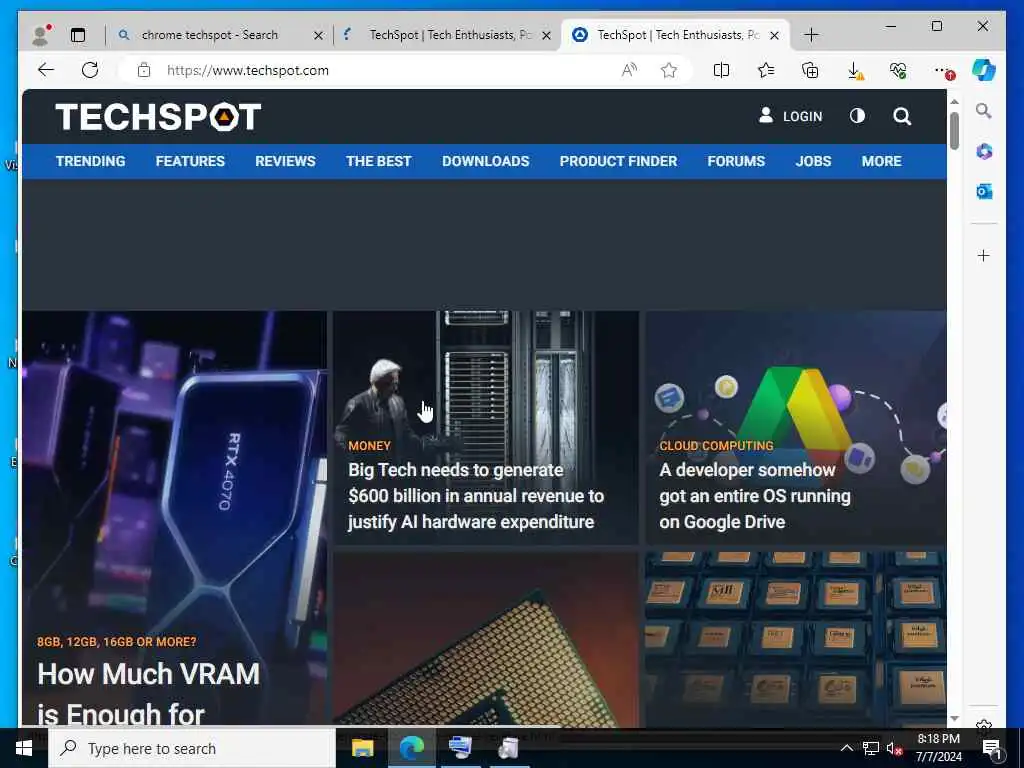Add this page to favorites star
Screen dimensions: 1024x768
(669, 70)
